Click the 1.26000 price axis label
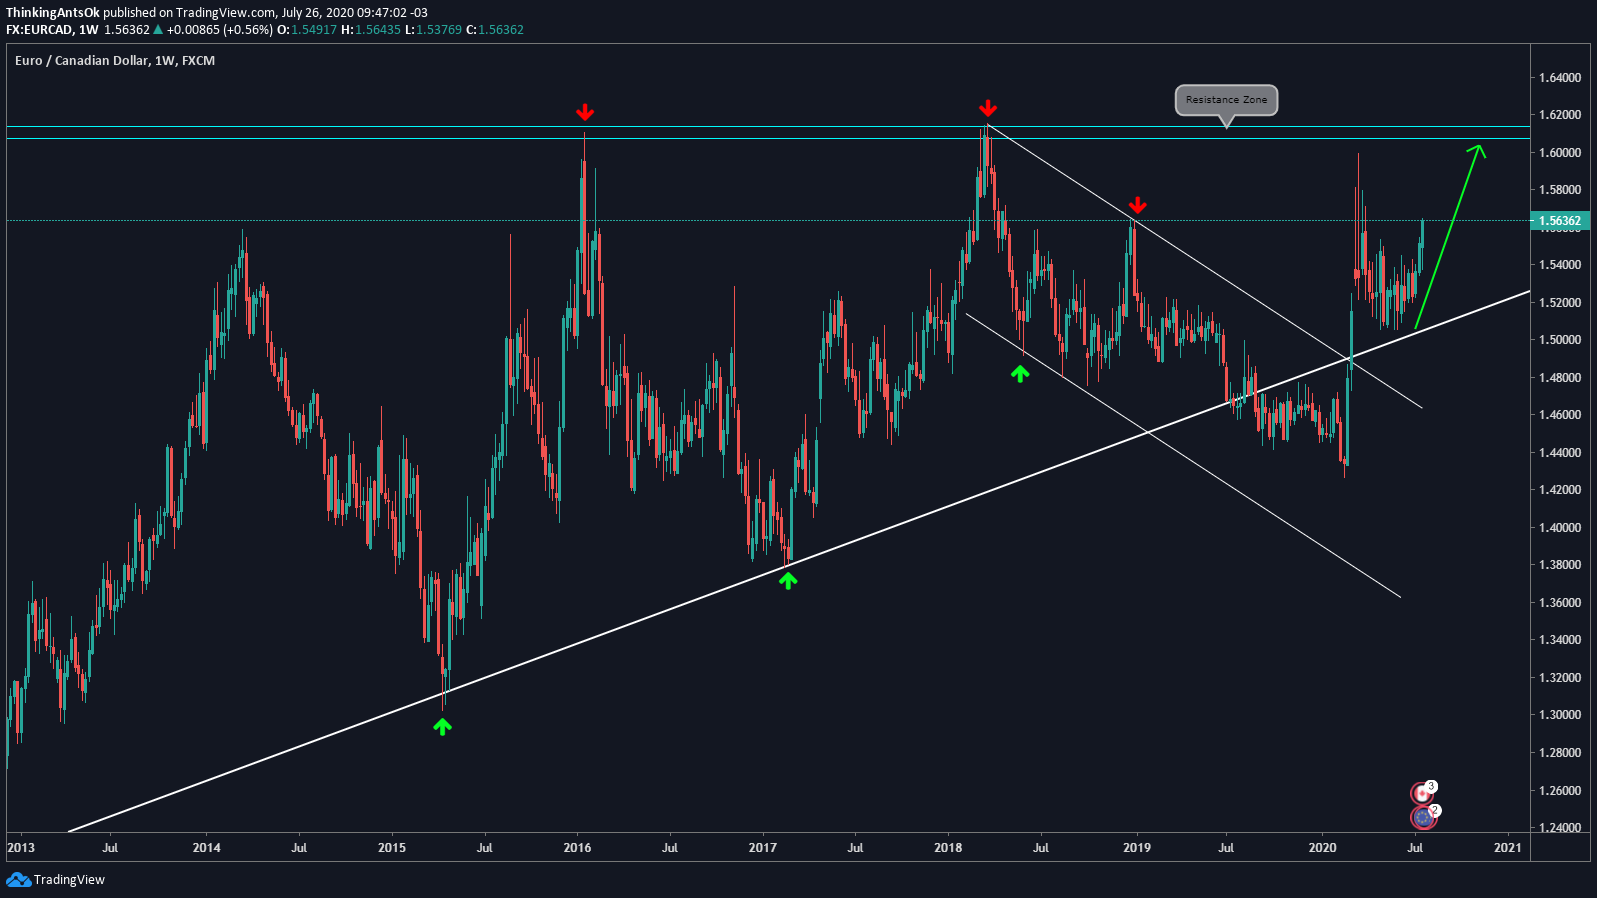The width and height of the screenshot is (1597, 898). point(1560,790)
